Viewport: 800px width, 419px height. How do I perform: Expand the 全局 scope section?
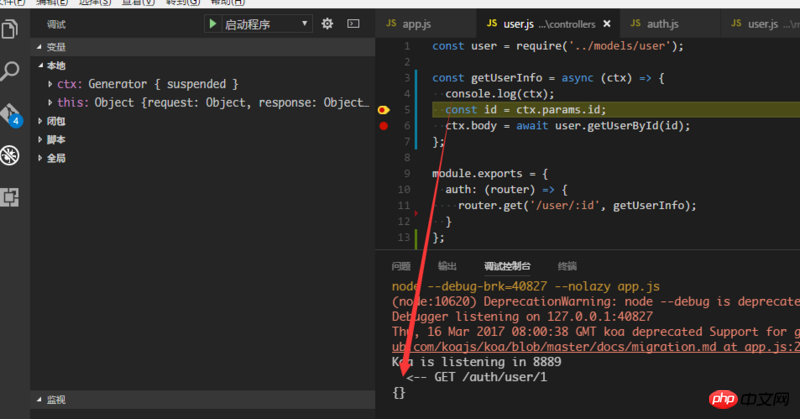click(55, 158)
